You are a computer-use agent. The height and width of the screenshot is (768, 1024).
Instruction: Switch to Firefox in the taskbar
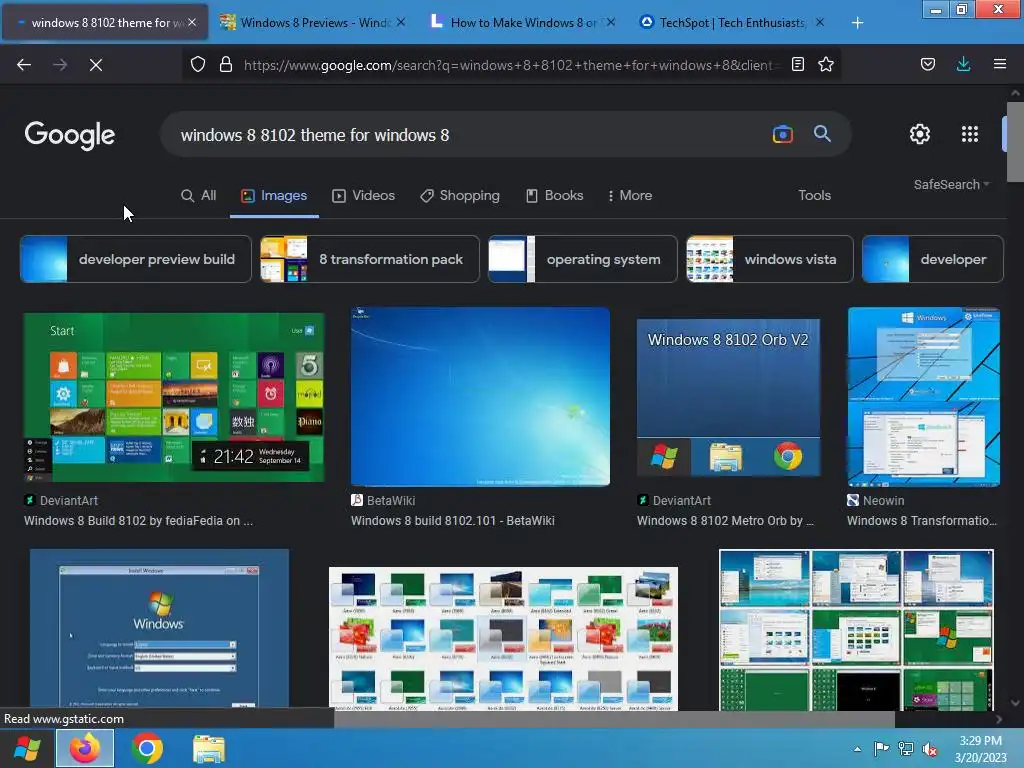pos(85,748)
